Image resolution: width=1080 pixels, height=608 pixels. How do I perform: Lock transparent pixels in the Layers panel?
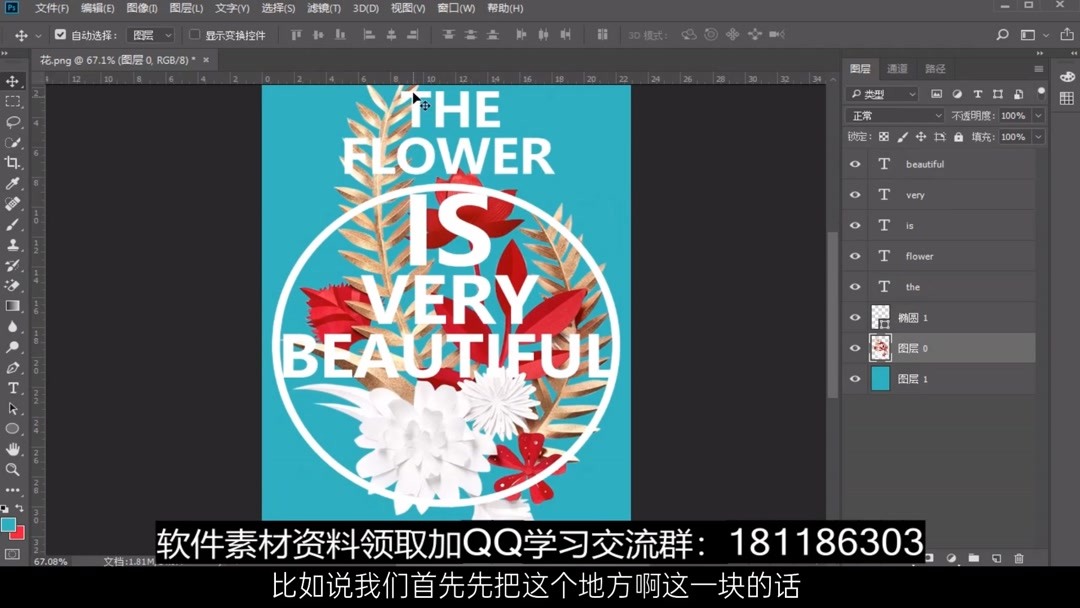point(884,136)
